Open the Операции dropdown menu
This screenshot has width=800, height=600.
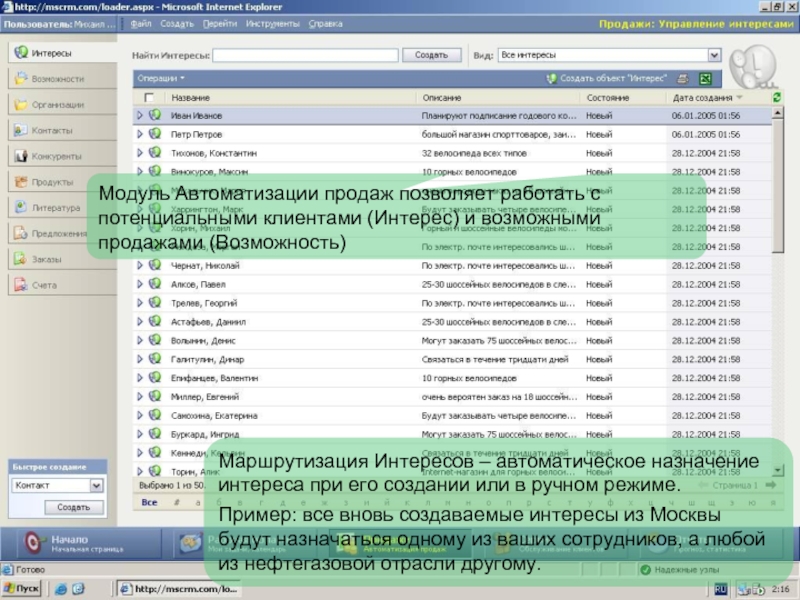click(x=161, y=79)
